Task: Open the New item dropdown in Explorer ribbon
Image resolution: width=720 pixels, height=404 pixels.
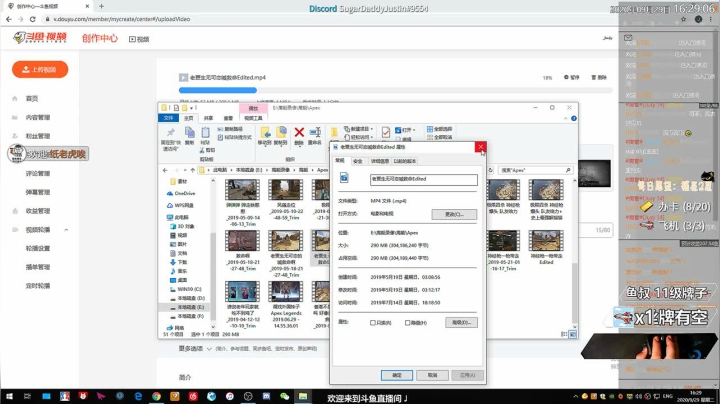Action: (359, 129)
